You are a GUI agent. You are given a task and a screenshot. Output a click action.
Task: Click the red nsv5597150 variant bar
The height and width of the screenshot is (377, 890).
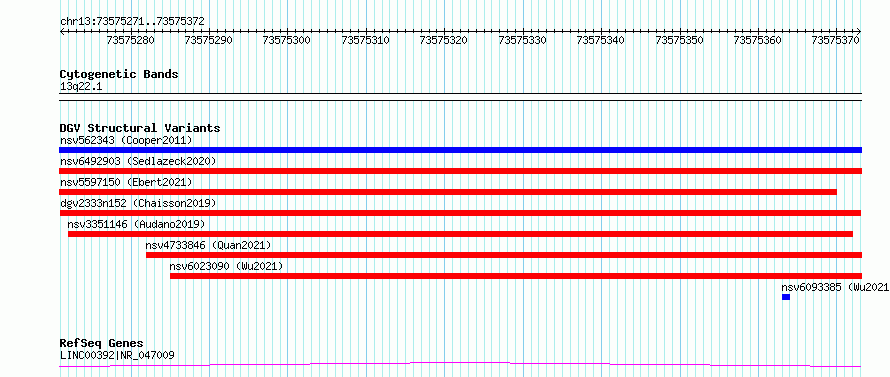point(448,192)
